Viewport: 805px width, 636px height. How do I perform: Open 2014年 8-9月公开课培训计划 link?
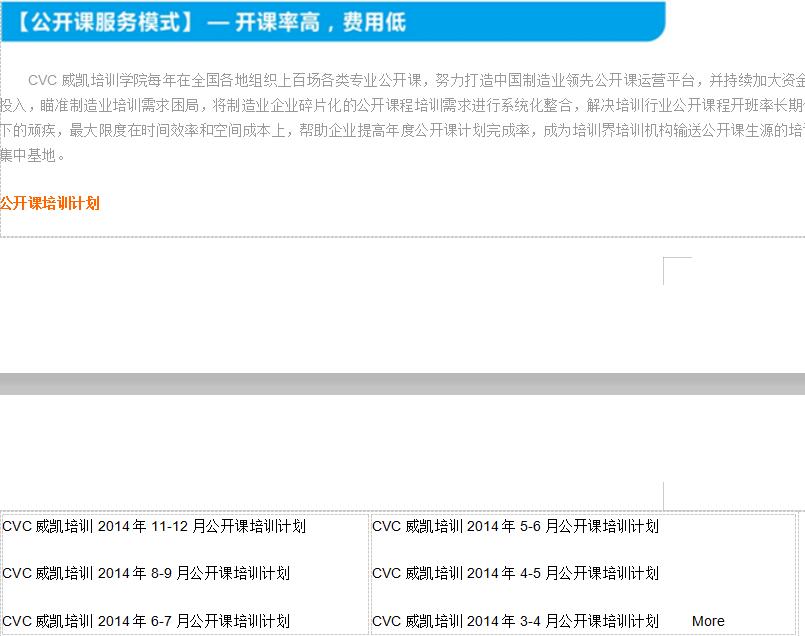point(146,573)
